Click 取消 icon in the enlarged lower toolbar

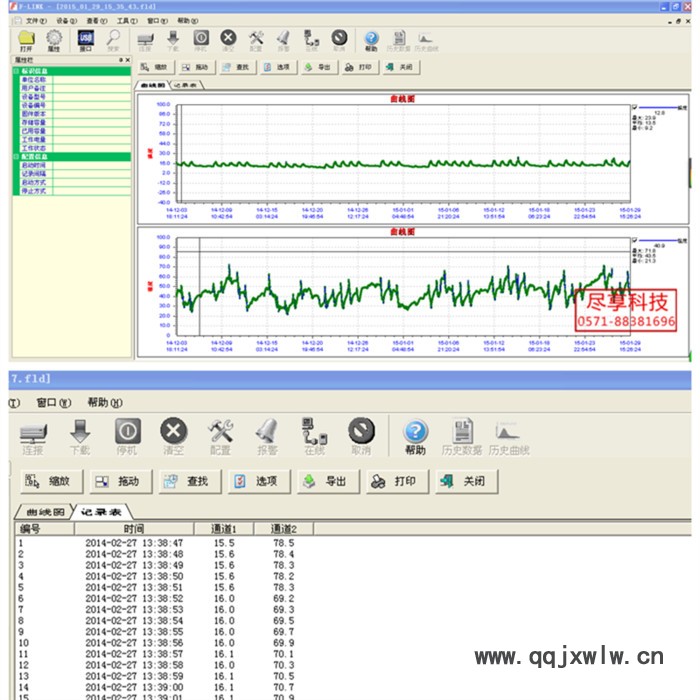(361, 437)
